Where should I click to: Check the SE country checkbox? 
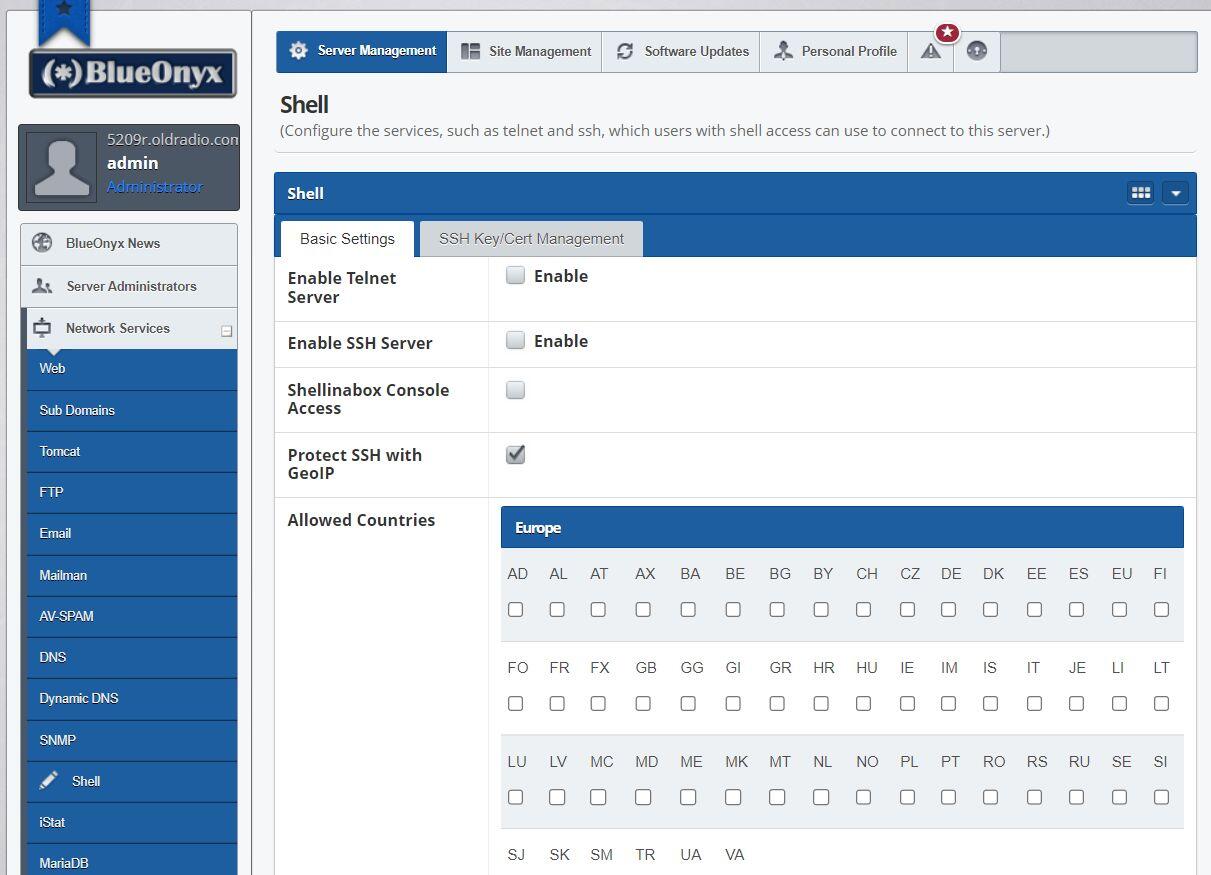pyautogui.click(x=1119, y=797)
